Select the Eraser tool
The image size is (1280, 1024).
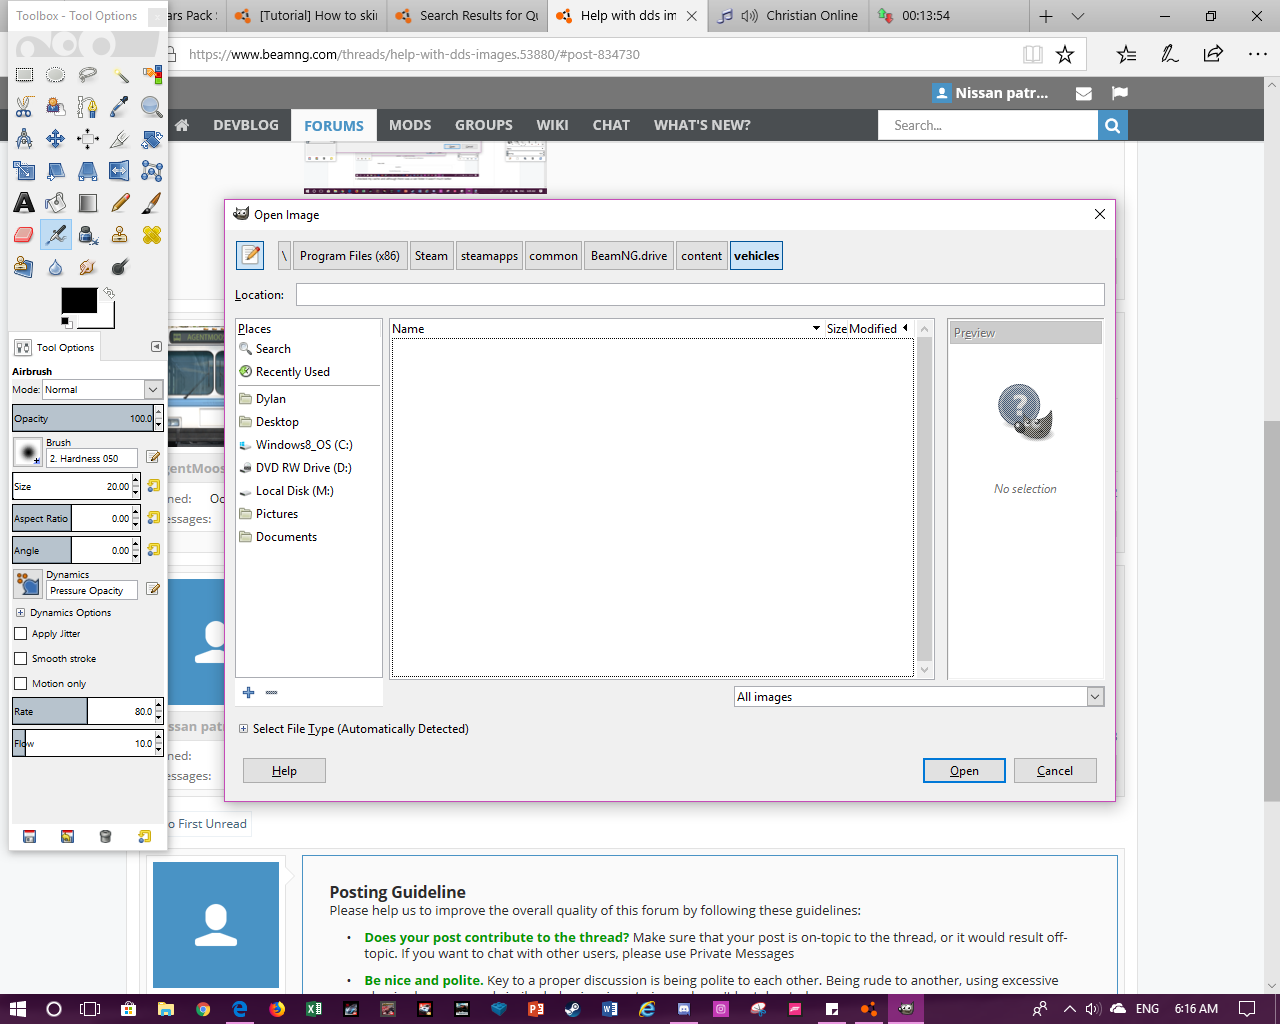pos(24,235)
